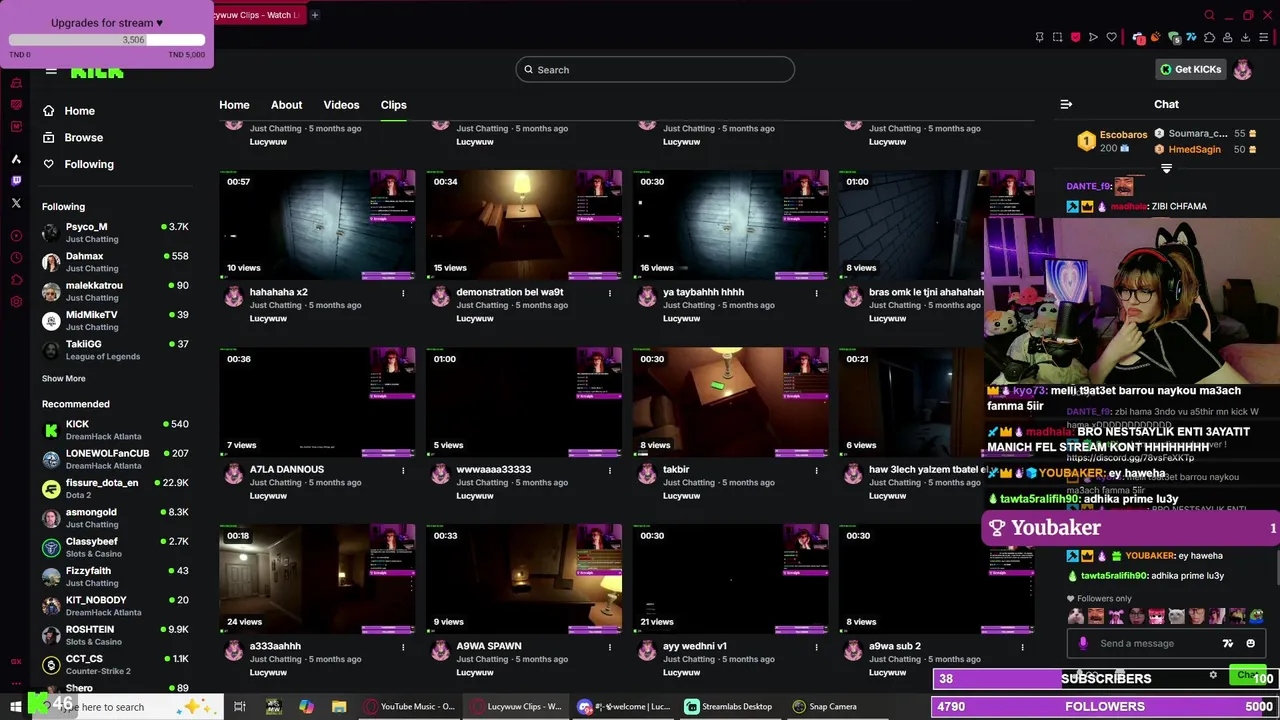This screenshot has height=720, width=1280.
Task: Open player icon in browser sidebar
Action: click(16, 235)
